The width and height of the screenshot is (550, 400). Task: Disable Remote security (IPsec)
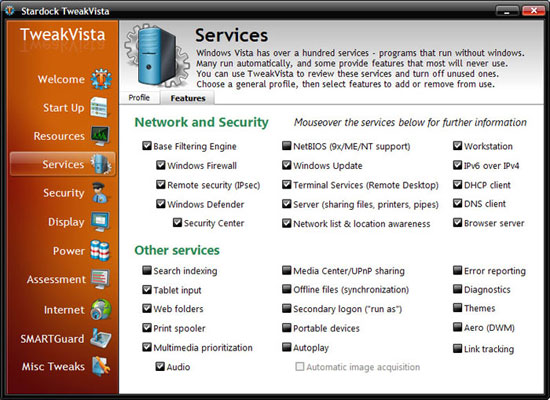161,184
